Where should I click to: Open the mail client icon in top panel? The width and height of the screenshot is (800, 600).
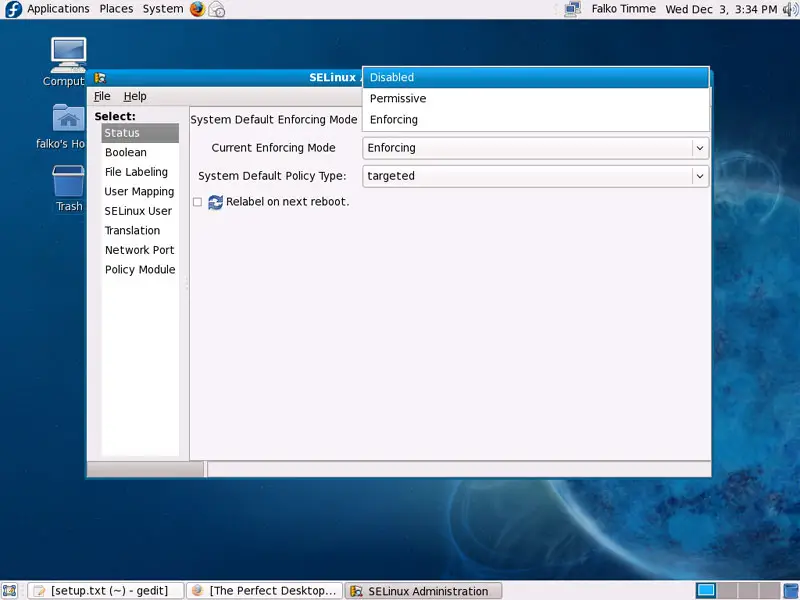click(x=217, y=9)
